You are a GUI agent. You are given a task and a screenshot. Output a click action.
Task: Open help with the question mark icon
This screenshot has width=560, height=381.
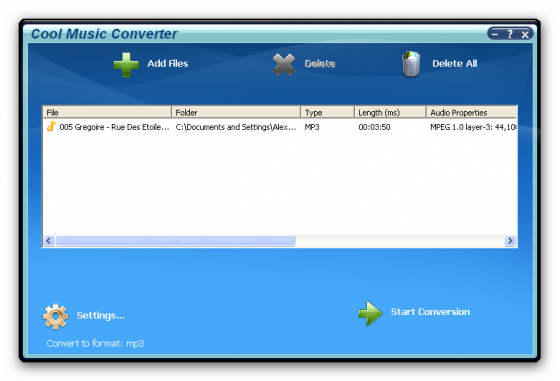[x=510, y=34]
